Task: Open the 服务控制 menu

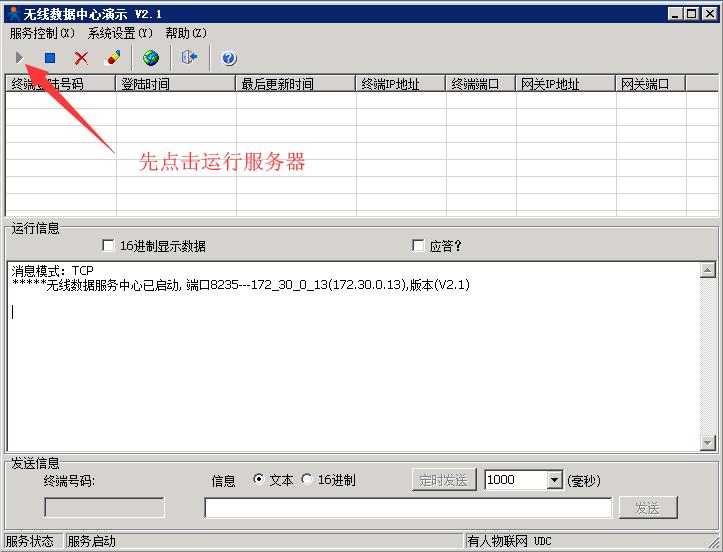Action: pyautogui.click(x=42, y=33)
